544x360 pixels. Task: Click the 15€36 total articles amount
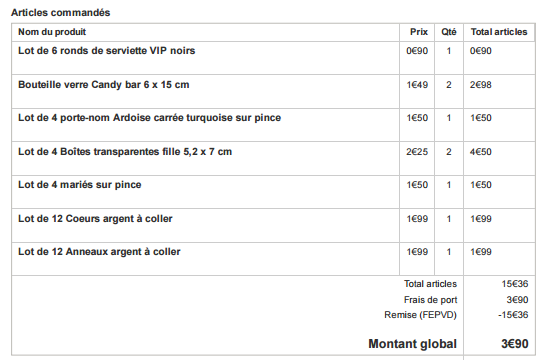point(515,284)
